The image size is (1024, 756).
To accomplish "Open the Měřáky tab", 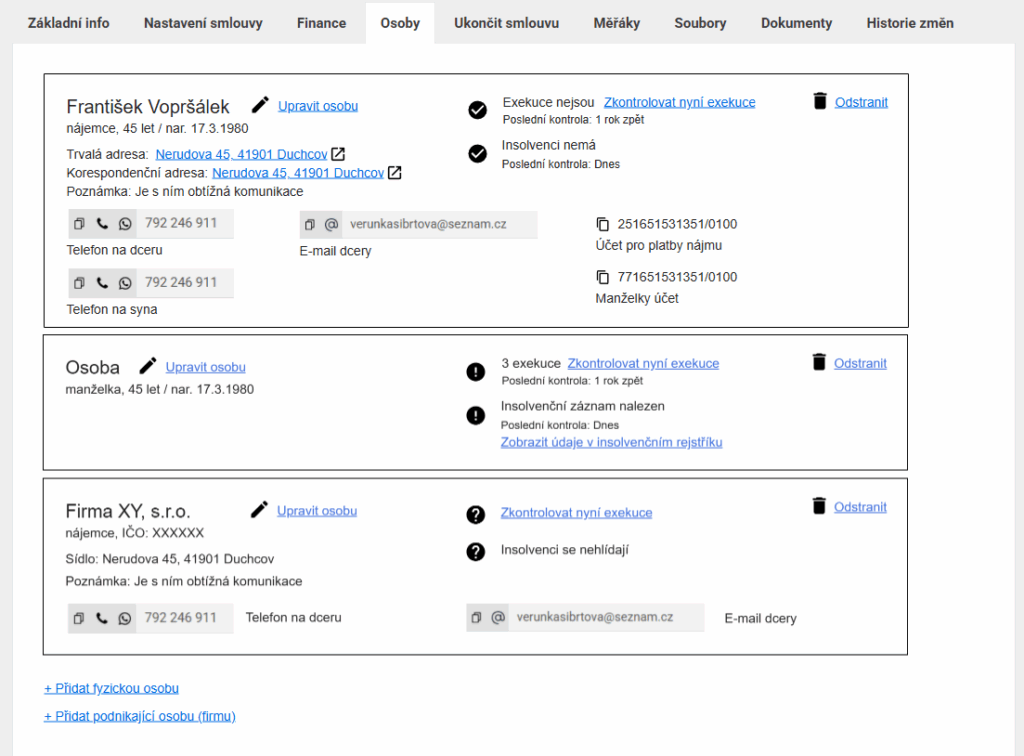I will tap(616, 23).
